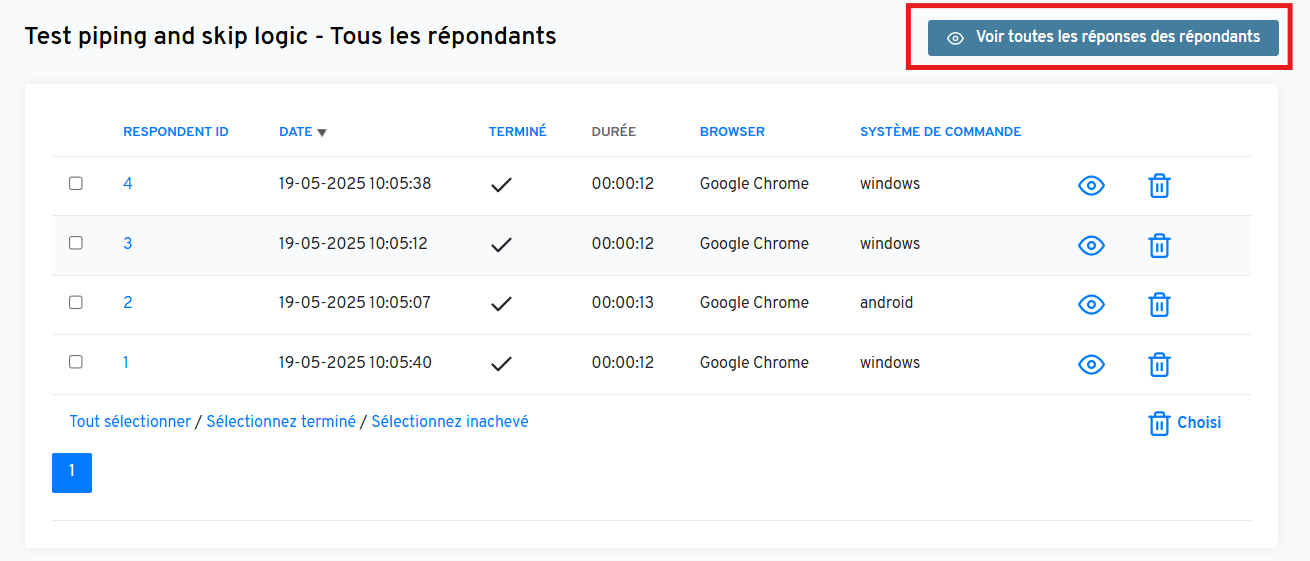Go to page 1 in pagination

click(x=72, y=472)
